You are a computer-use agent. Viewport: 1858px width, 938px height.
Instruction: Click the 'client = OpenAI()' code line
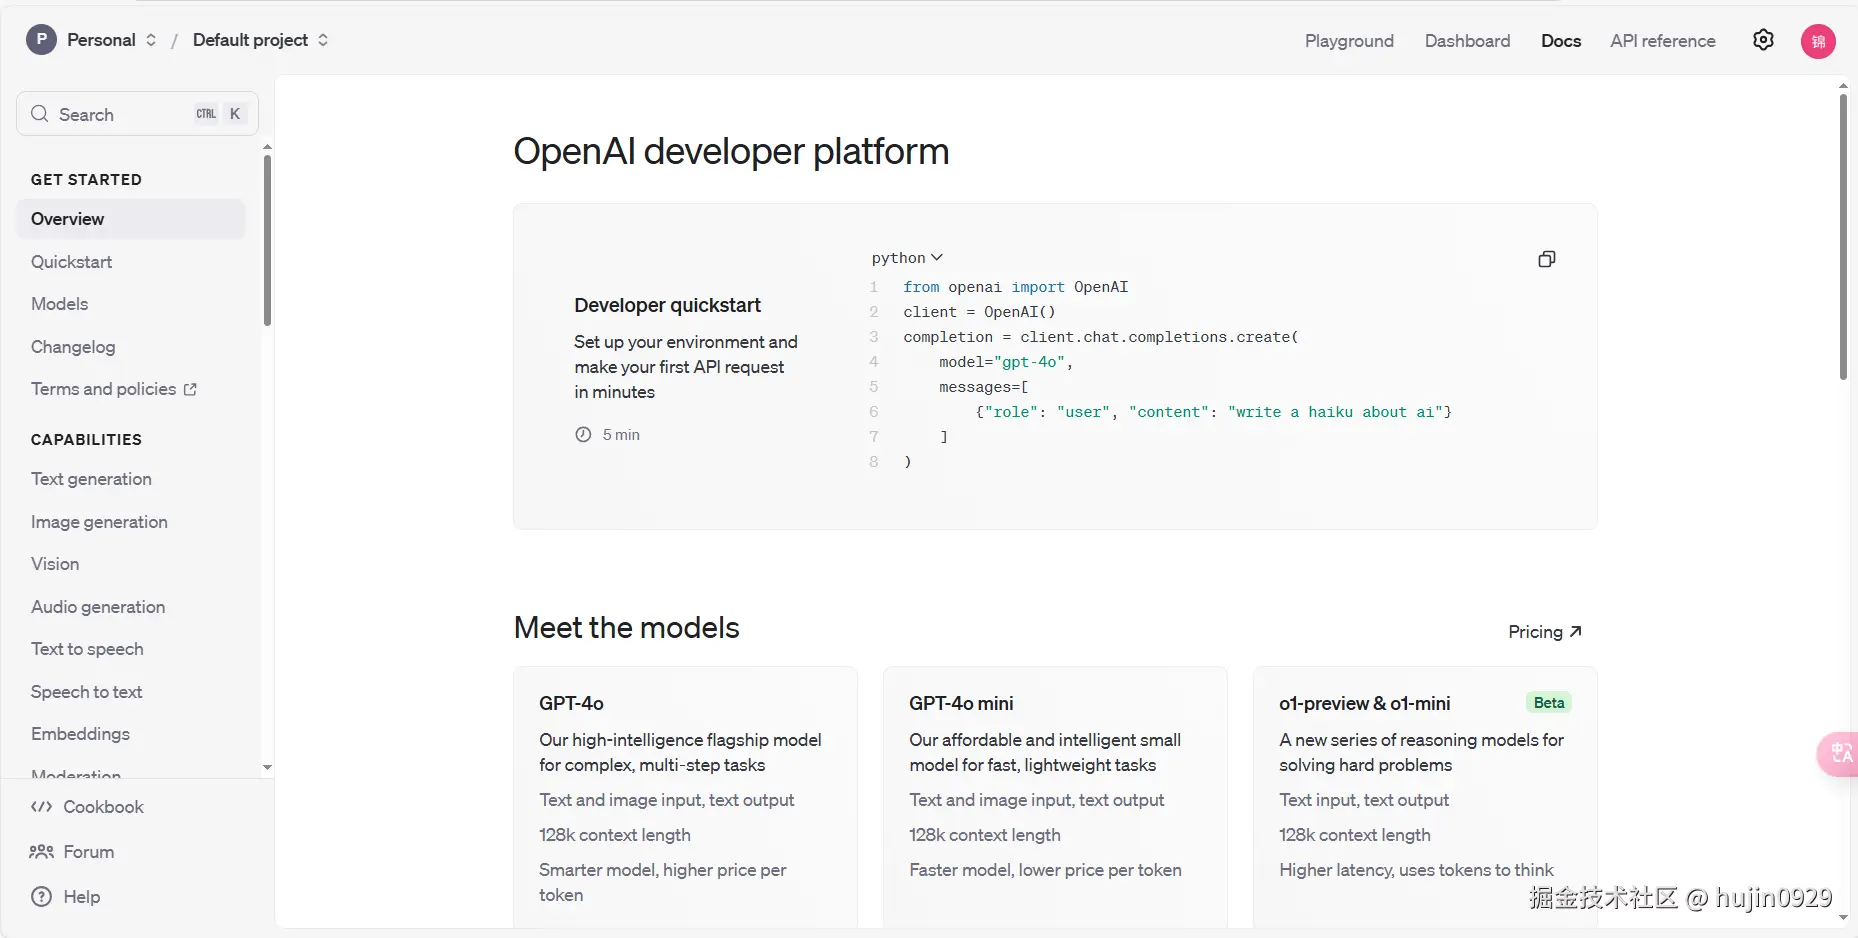pos(979,312)
